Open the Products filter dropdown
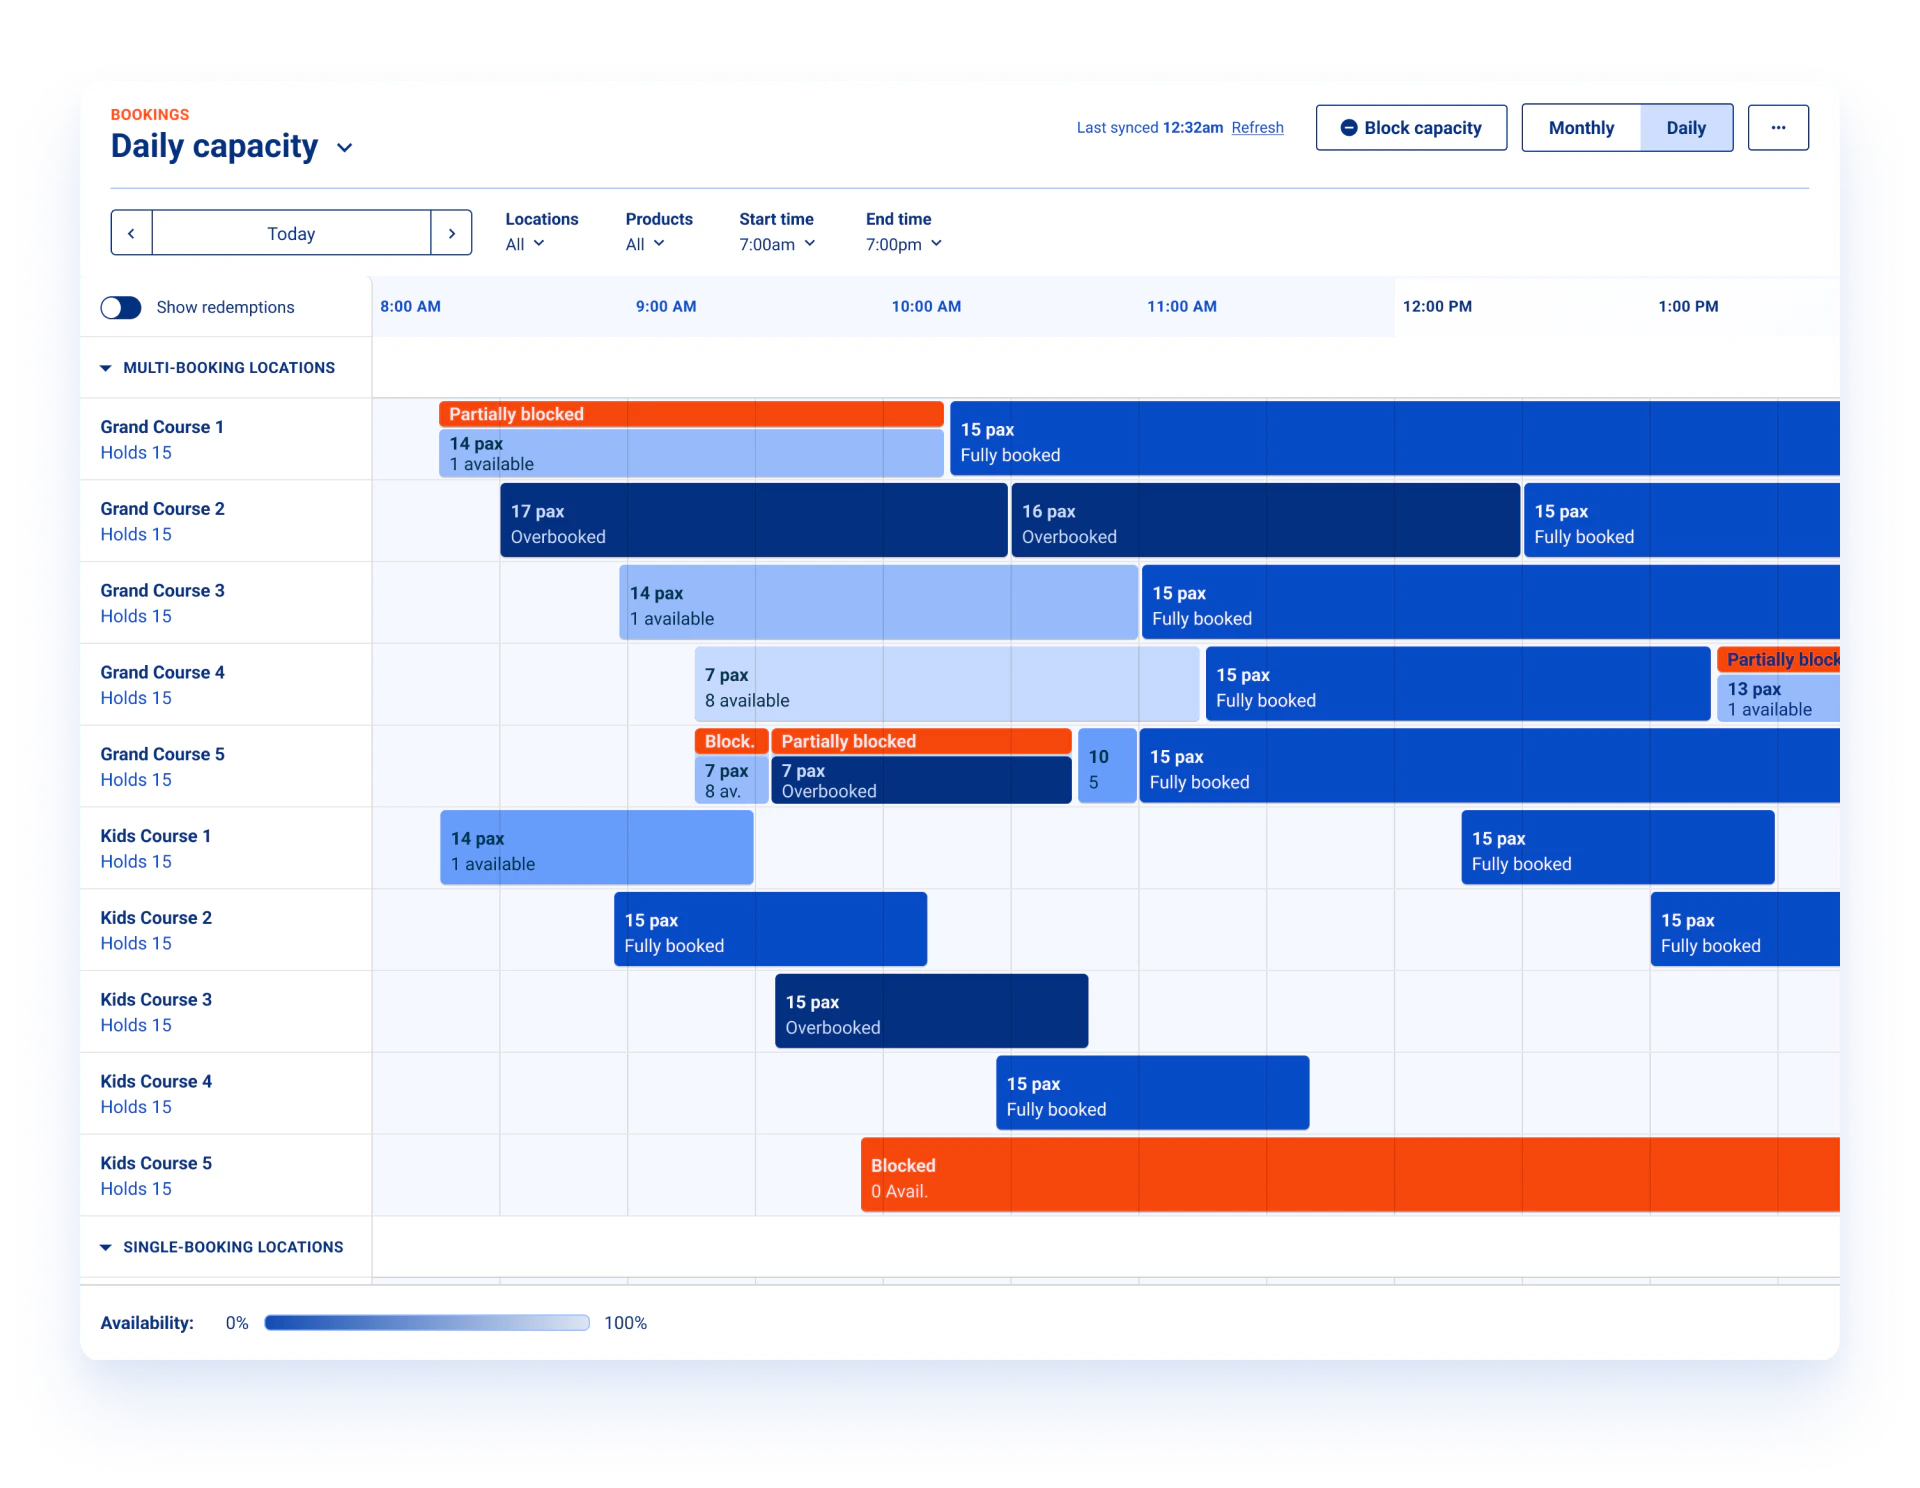 tap(645, 244)
